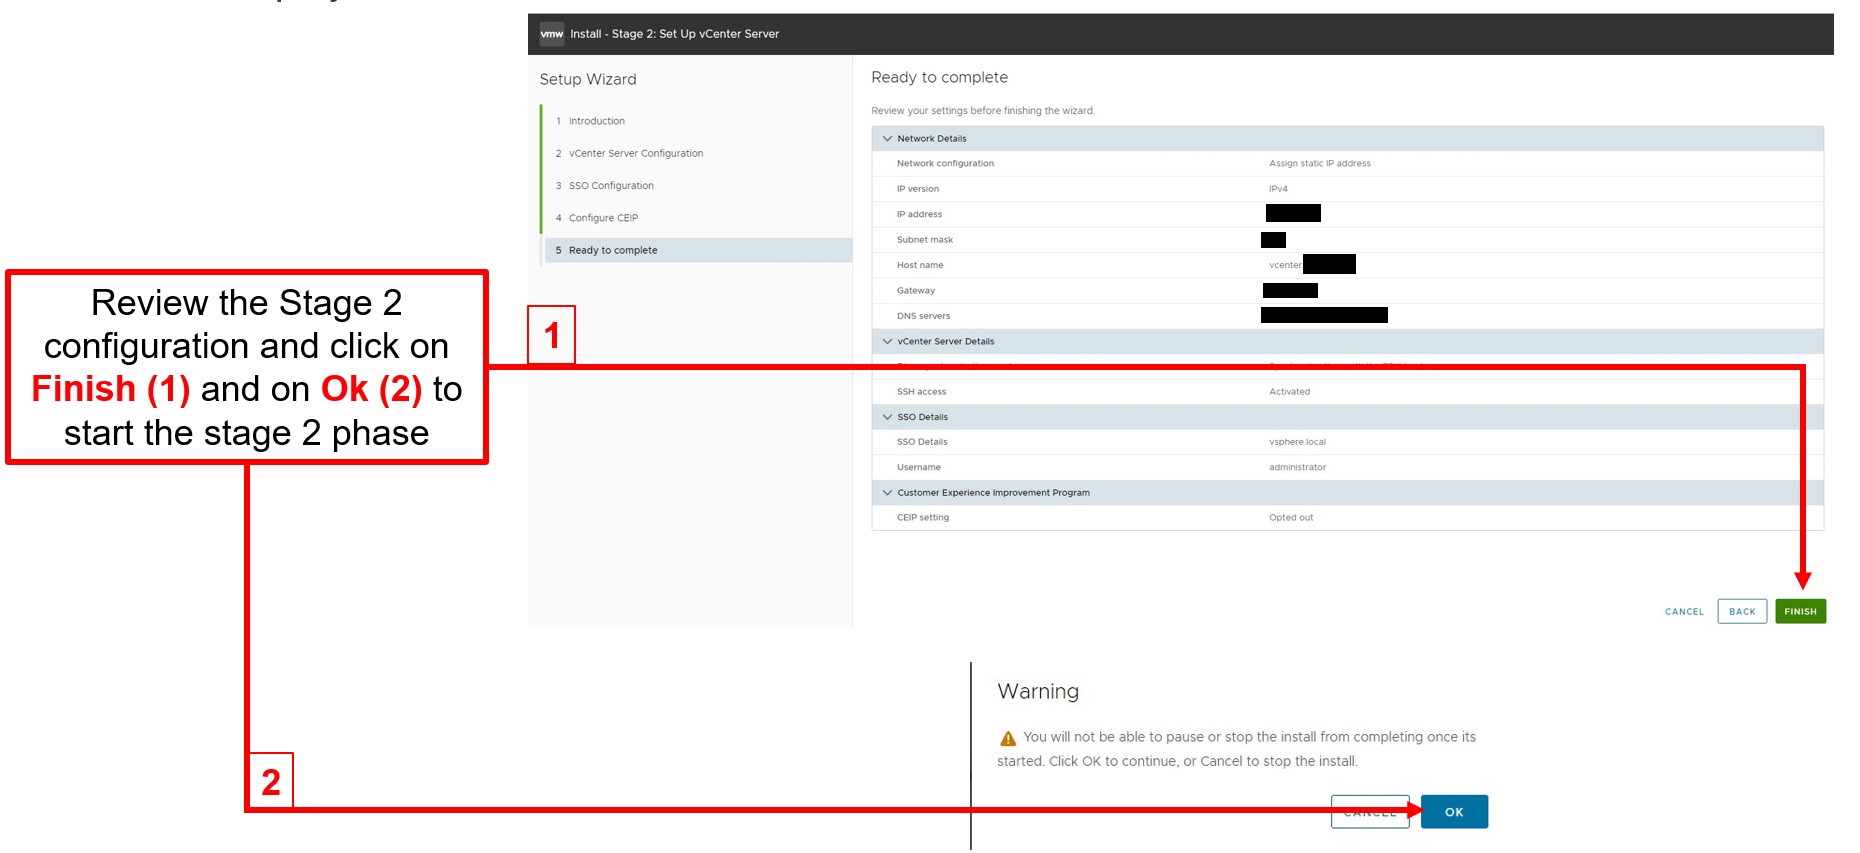This screenshot has width=1860, height=853.
Task: Click the administrator username value
Action: 1297,468
